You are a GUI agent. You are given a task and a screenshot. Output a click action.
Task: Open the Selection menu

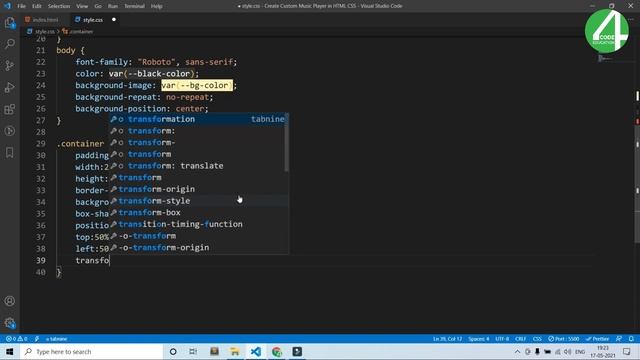(x=59, y=6)
